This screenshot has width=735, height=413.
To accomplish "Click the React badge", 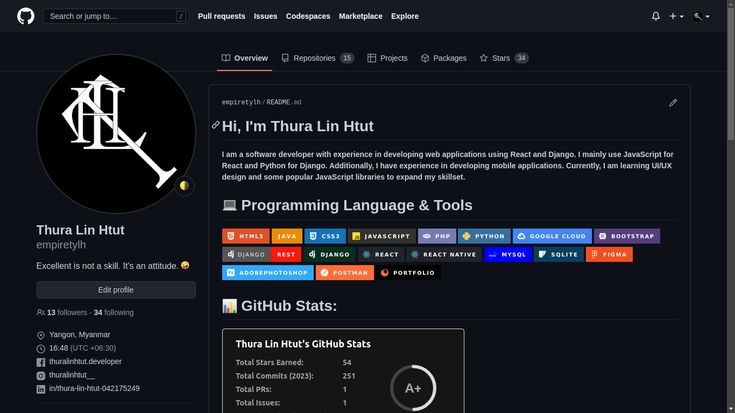I will tap(381, 255).
